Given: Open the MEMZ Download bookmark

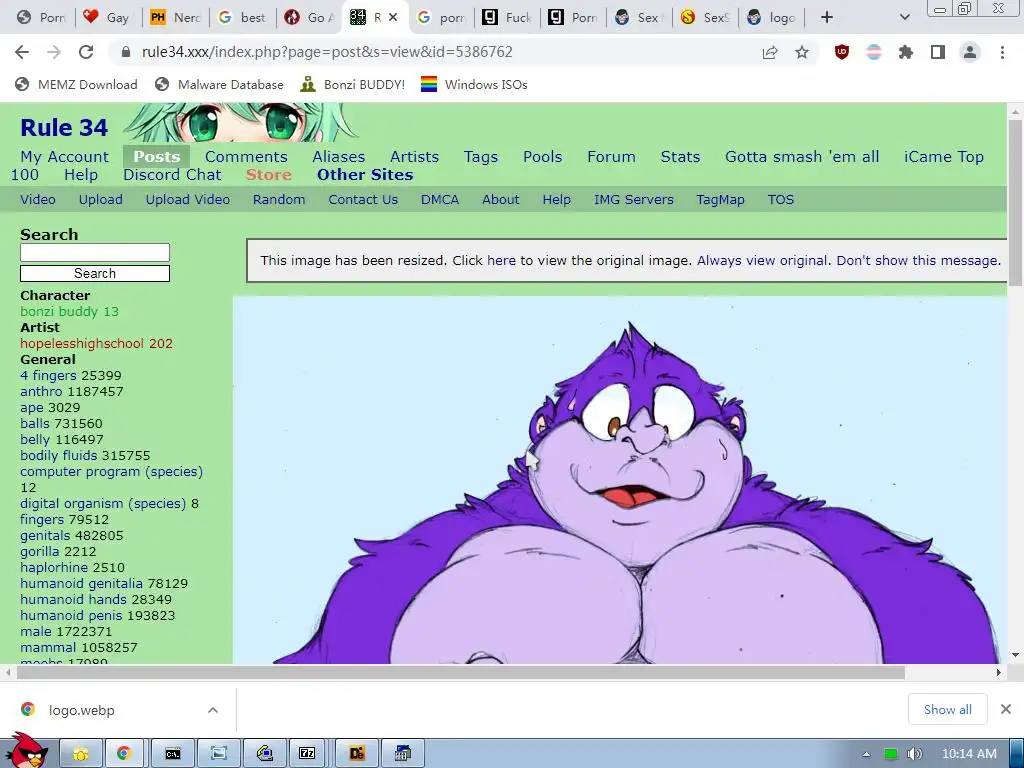Looking at the screenshot, I should click(x=76, y=84).
